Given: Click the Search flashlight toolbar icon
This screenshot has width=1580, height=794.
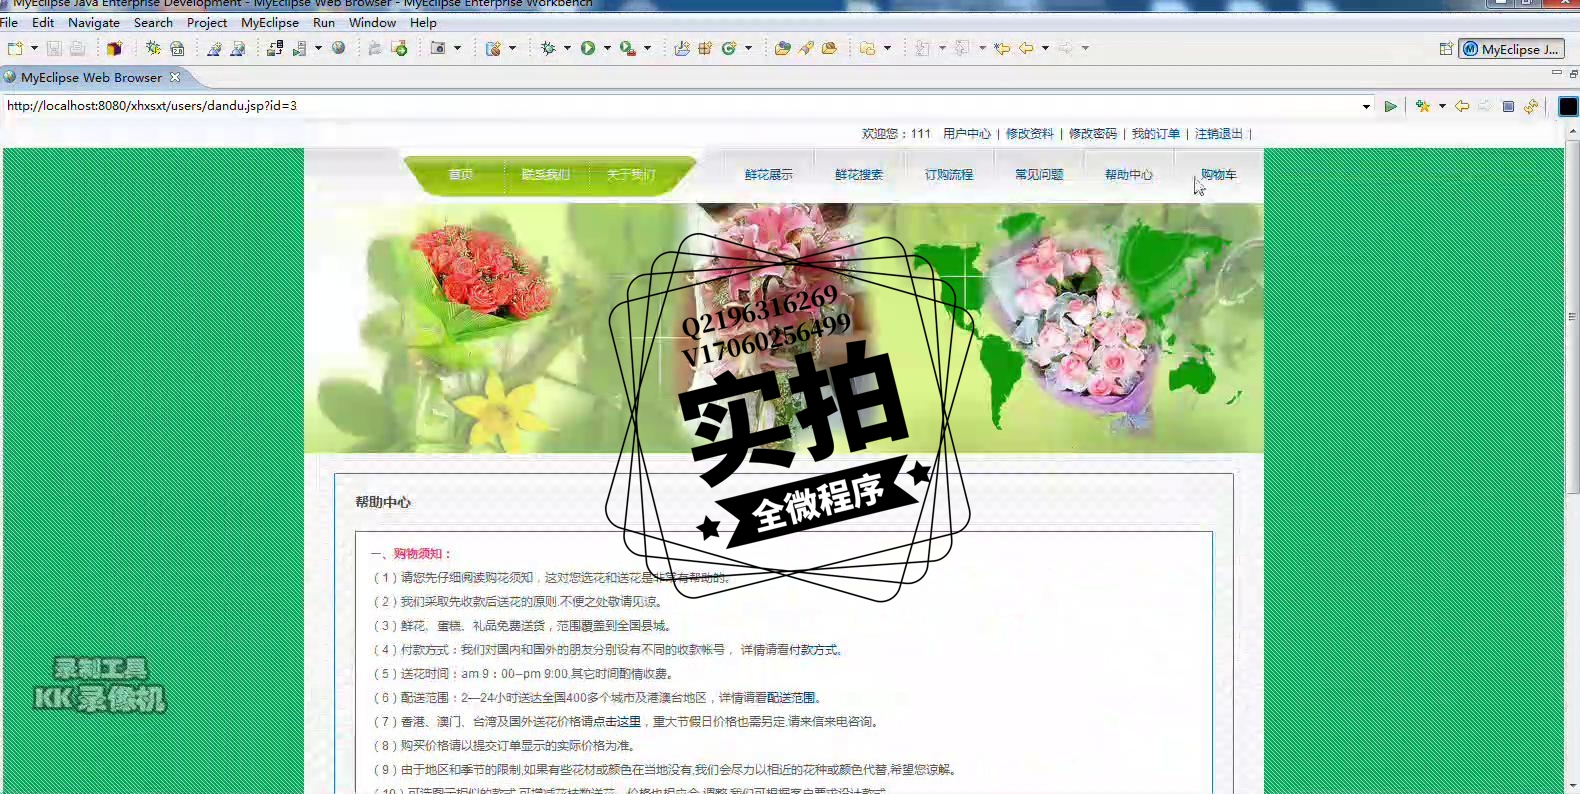Looking at the screenshot, I should (x=806, y=48).
